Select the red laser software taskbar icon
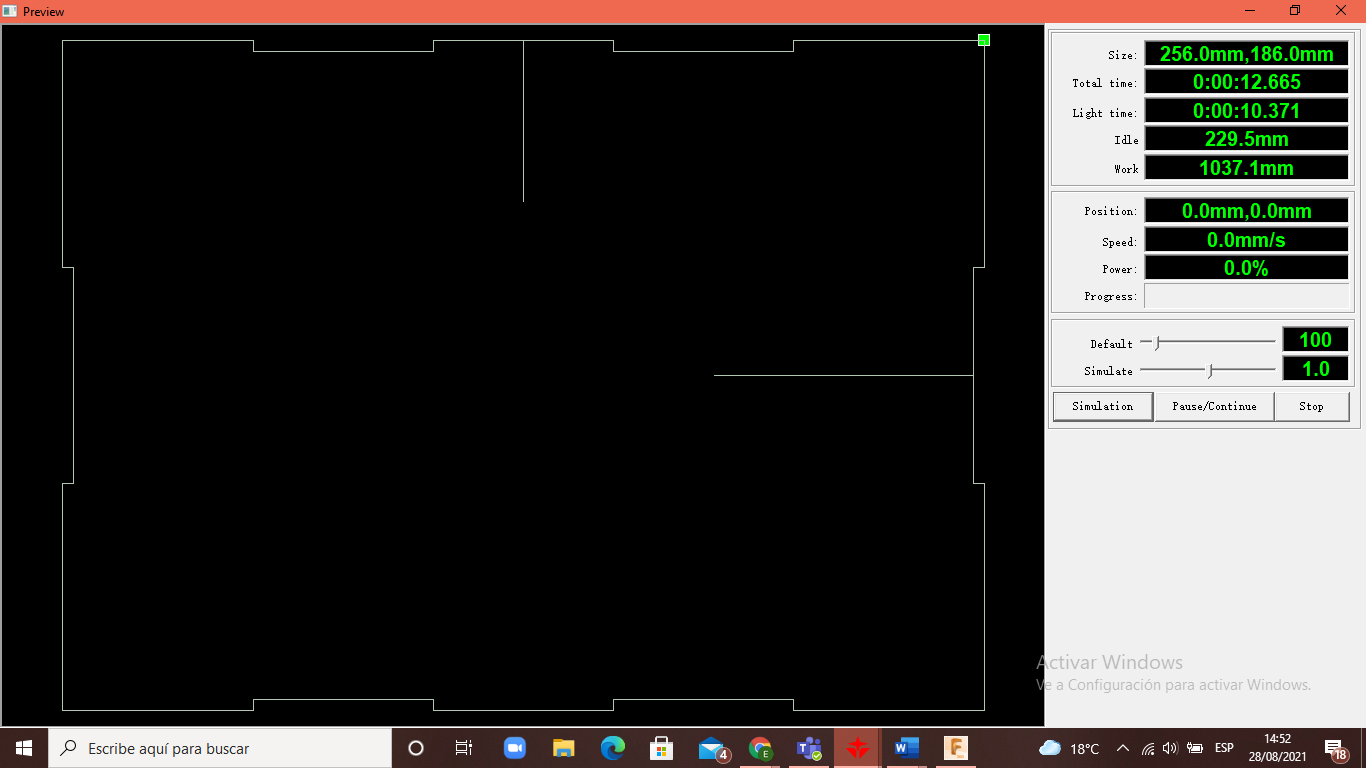The width and height of the screenshot is (1366, 768). pyautogui.click(x=857, y=748)
